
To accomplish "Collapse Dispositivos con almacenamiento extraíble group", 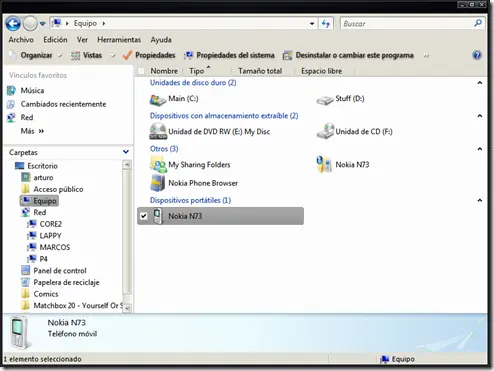I will [480, 116].
